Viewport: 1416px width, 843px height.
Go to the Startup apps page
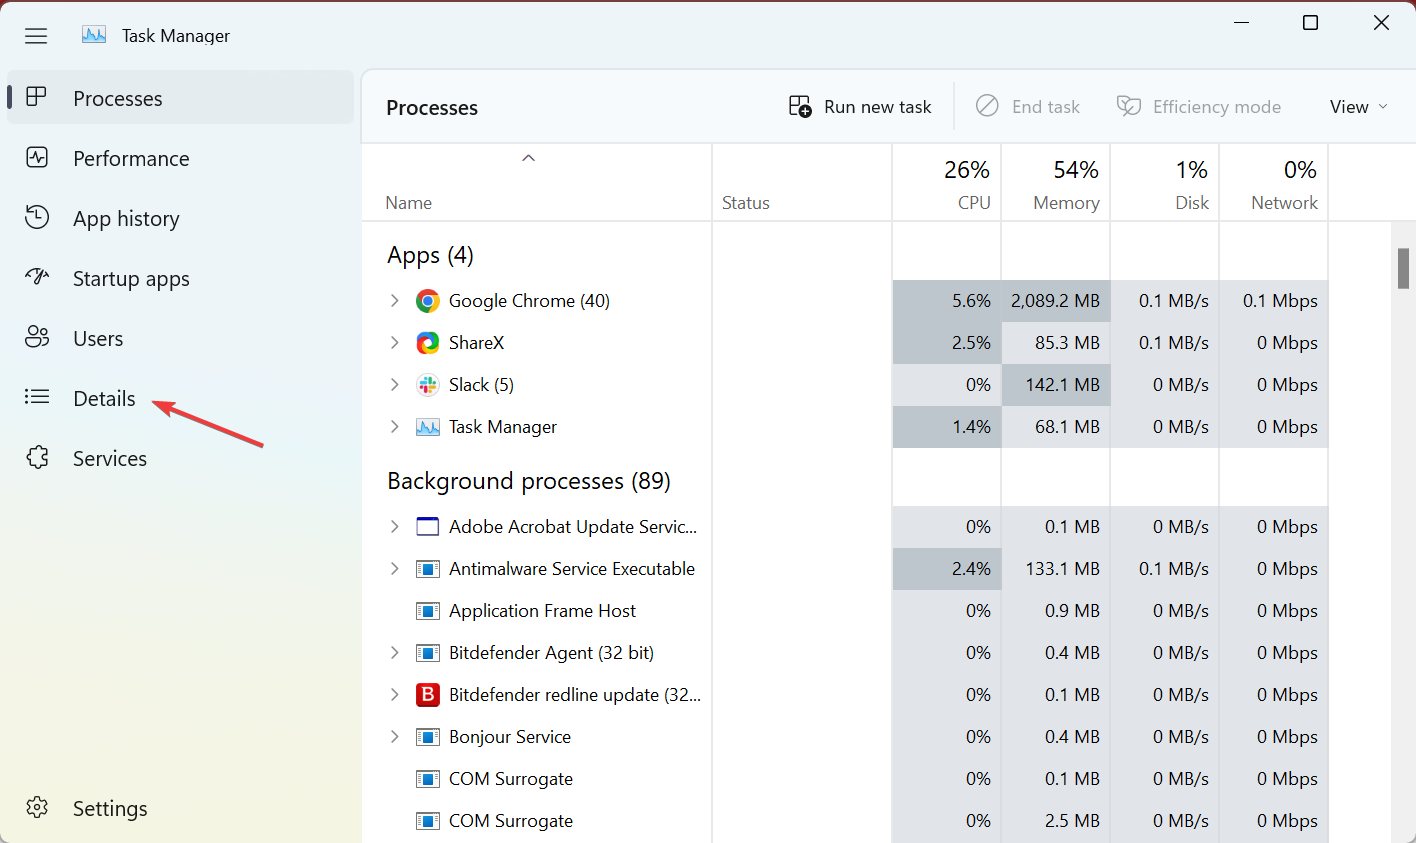(180, 278)
